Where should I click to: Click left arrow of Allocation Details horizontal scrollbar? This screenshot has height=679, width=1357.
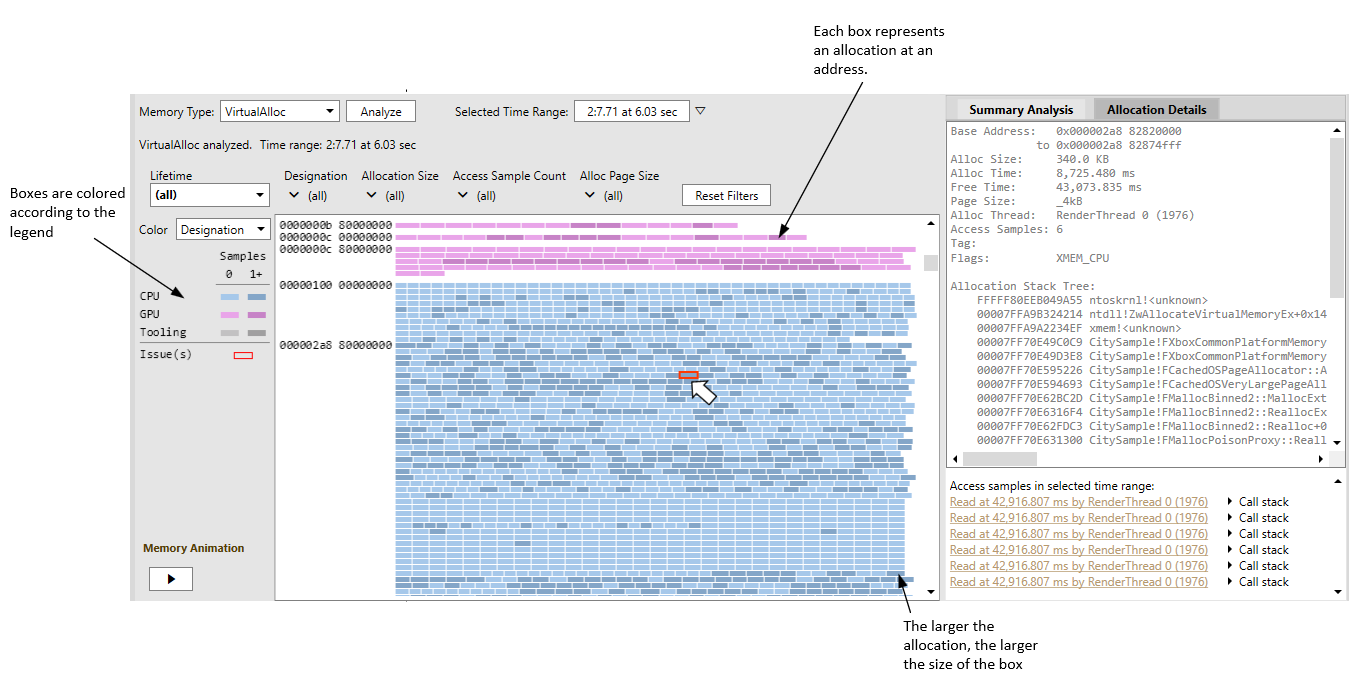tap(955, 459)
